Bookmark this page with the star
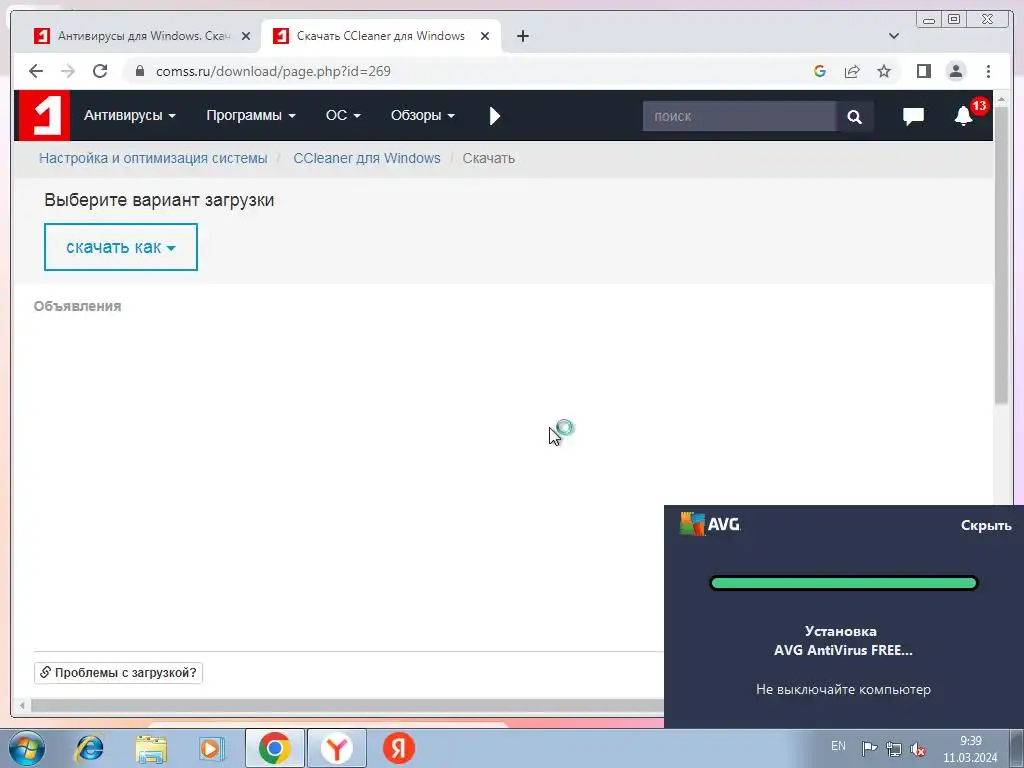The image size is (1024, 768). pyautogui.click(x=884, y=71)
